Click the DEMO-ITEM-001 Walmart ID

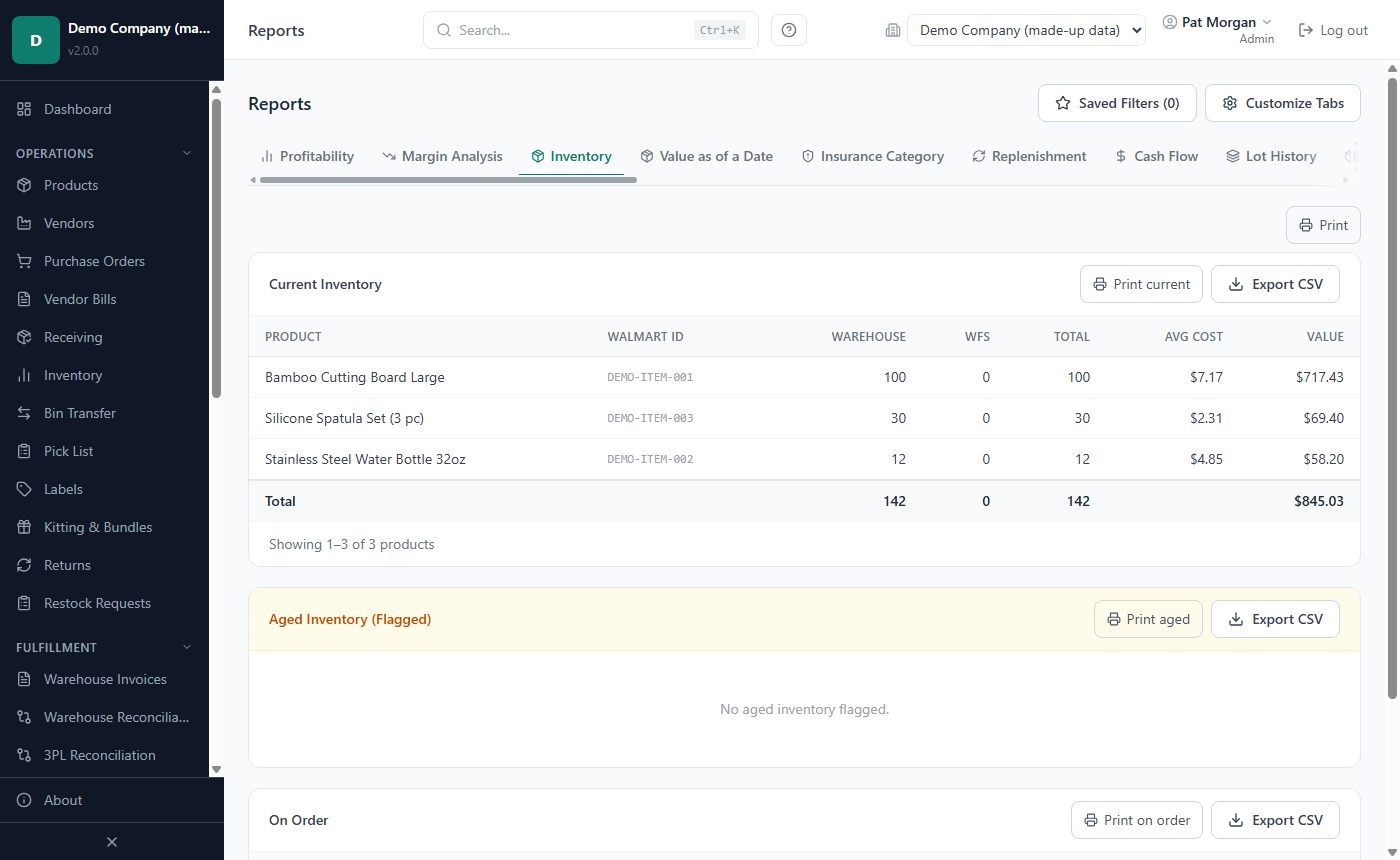click(650, 377)
